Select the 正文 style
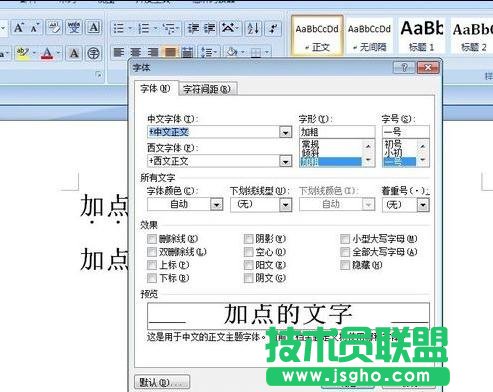Image resolution: width=493 pixels, height=392 pixels. (317, 36)
